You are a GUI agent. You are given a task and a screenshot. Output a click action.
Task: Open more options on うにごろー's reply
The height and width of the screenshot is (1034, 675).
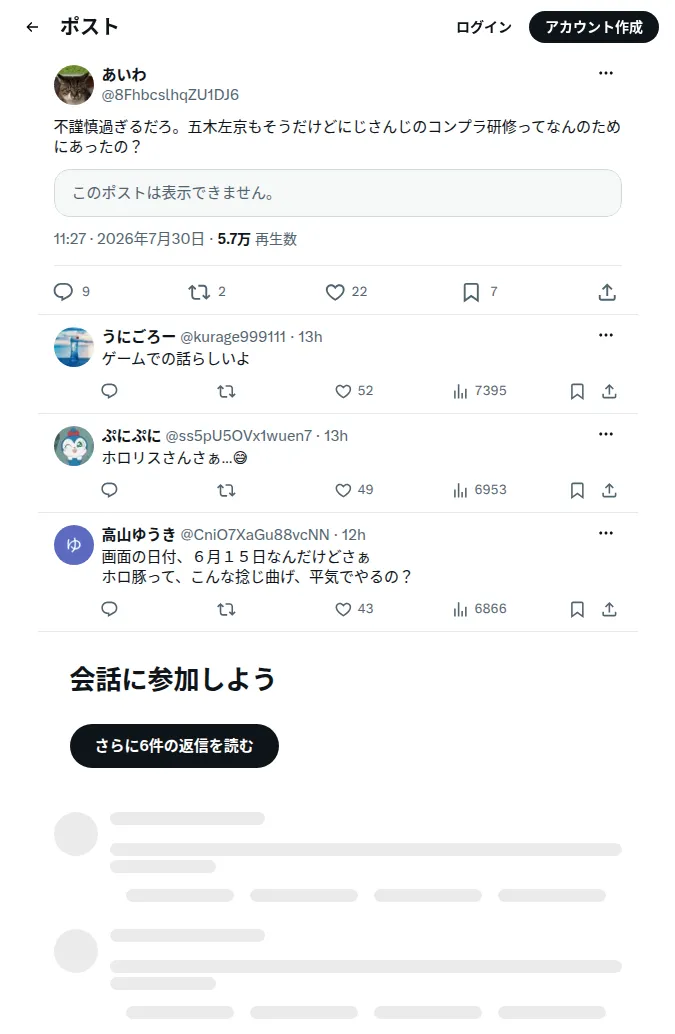pyautogui.click(x=606, y=335)
